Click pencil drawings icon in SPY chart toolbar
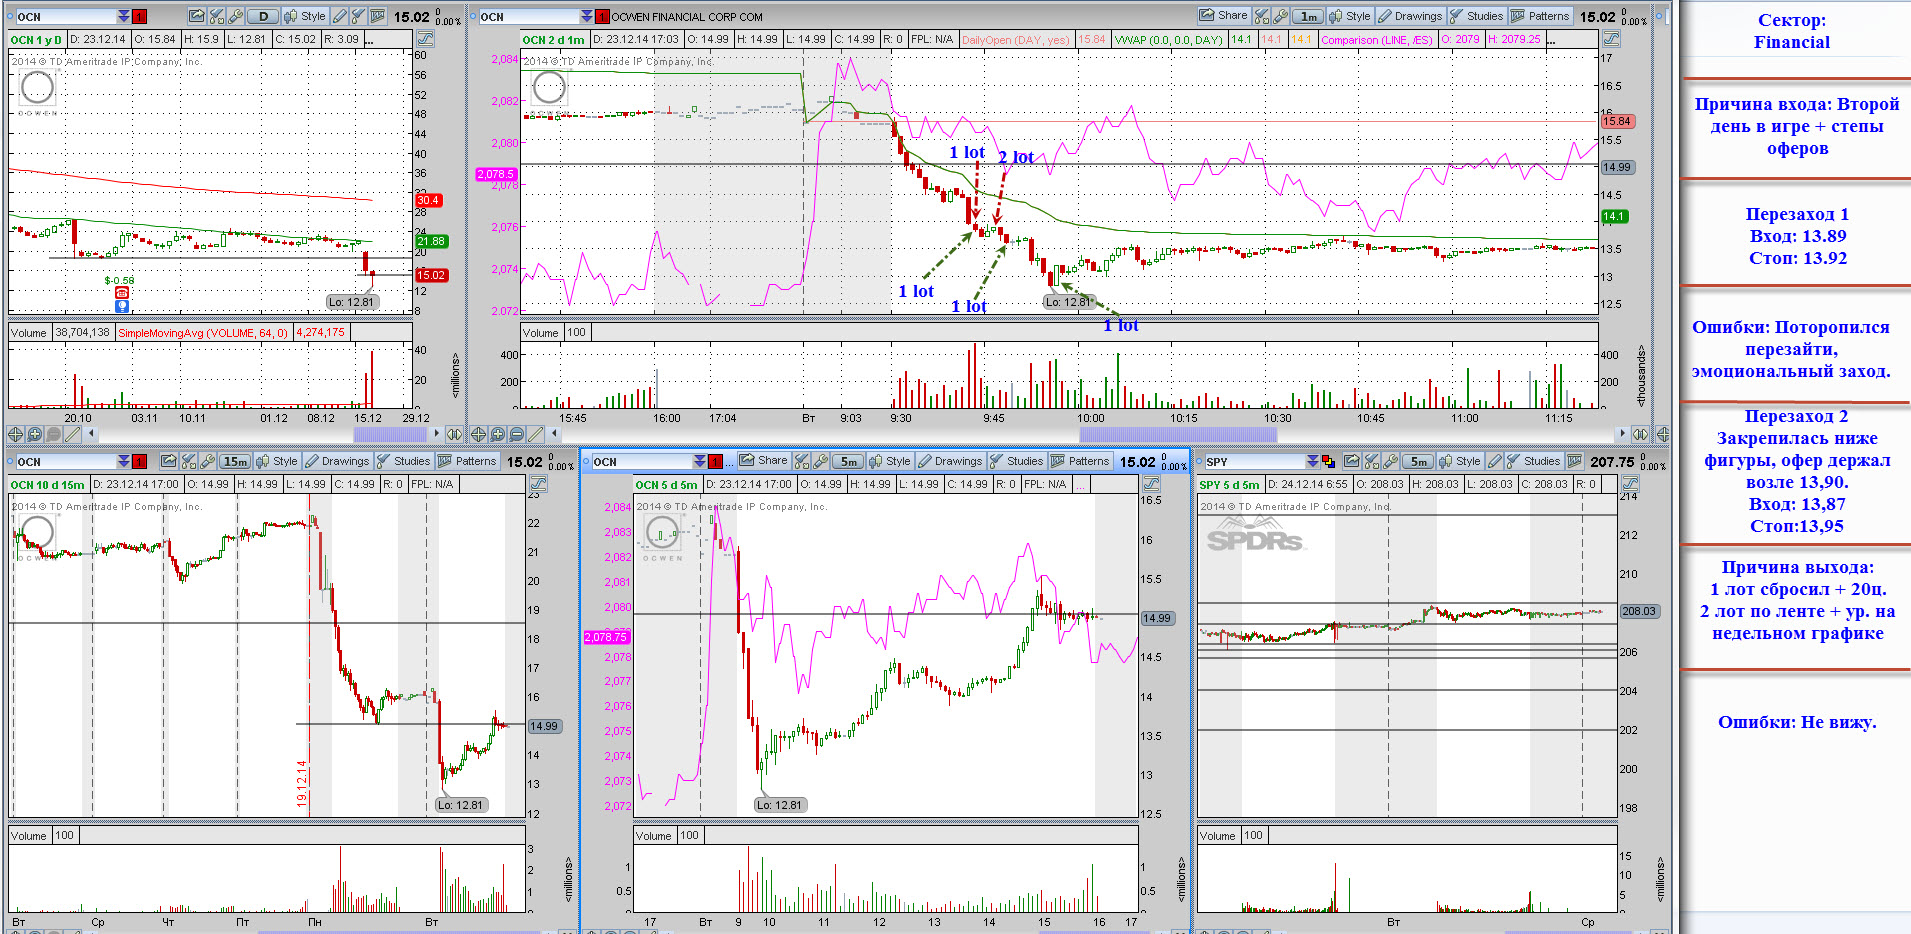 tap(1494, 461)
